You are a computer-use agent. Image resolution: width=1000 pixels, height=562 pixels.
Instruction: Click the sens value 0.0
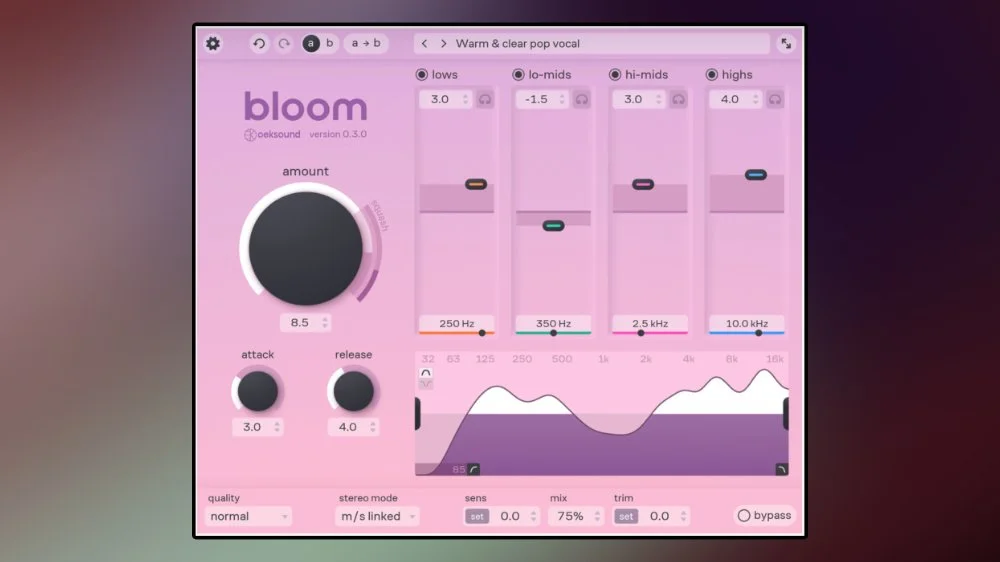pyautogui.click(x=510, y=516)
